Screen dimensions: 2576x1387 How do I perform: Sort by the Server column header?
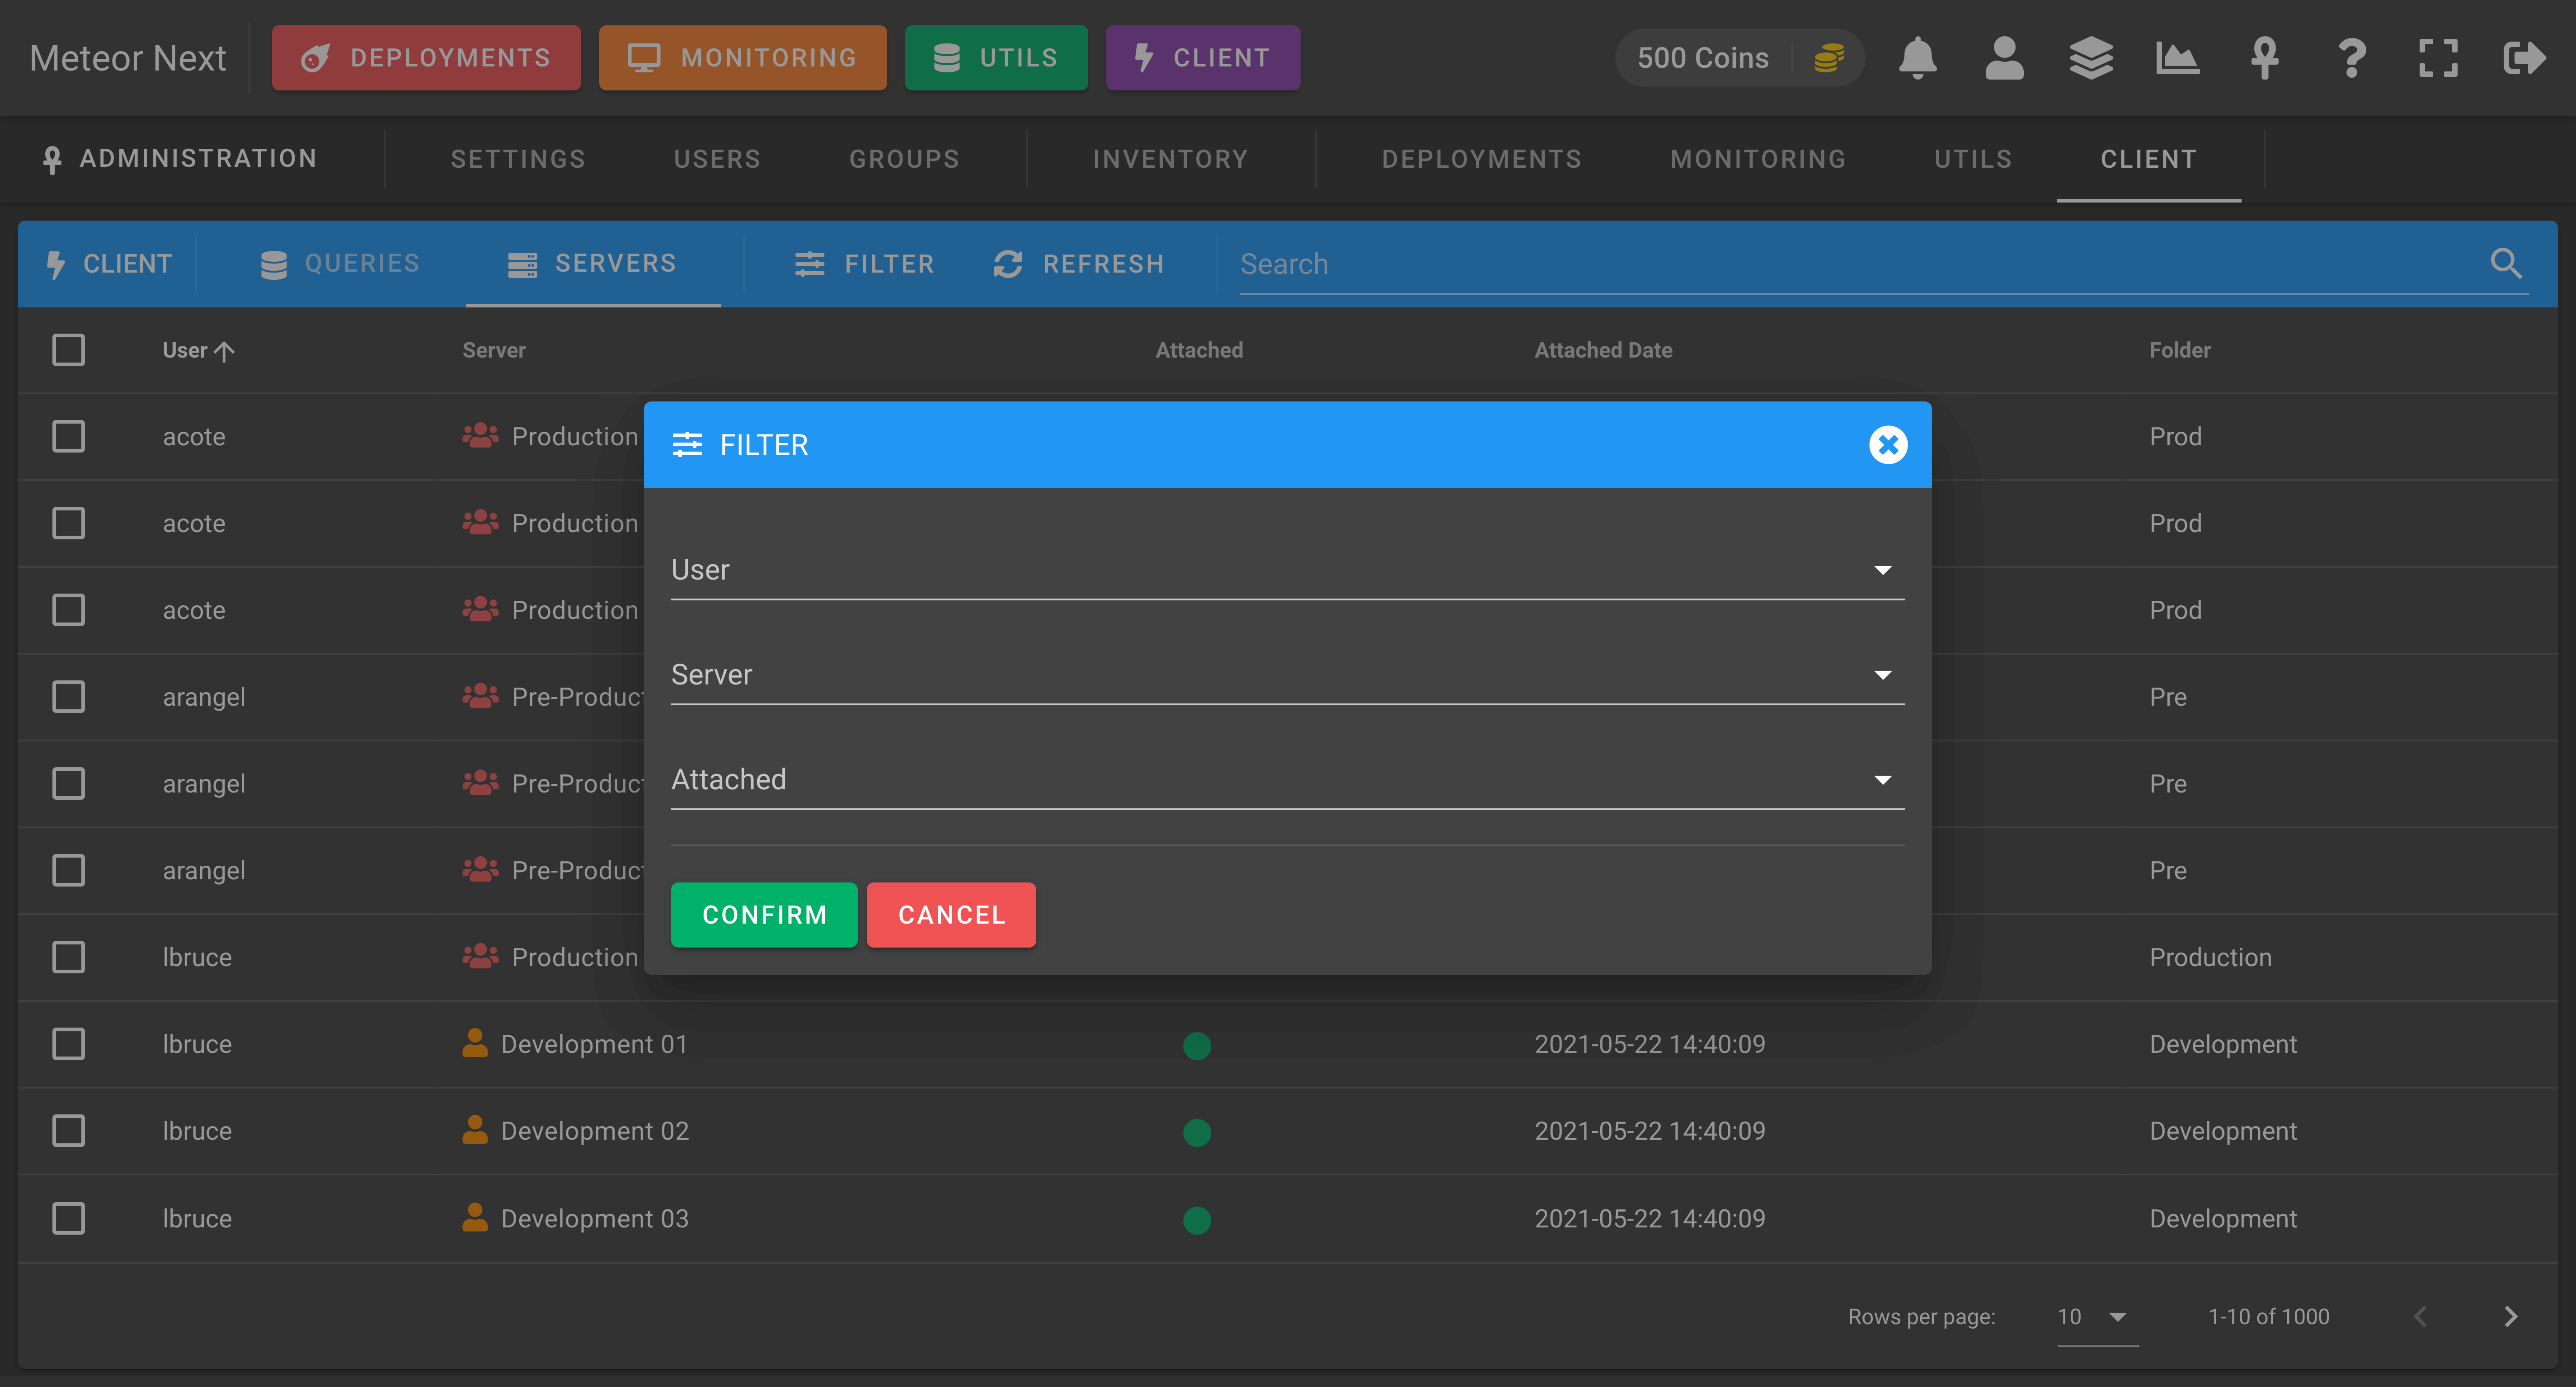[494, 350]
